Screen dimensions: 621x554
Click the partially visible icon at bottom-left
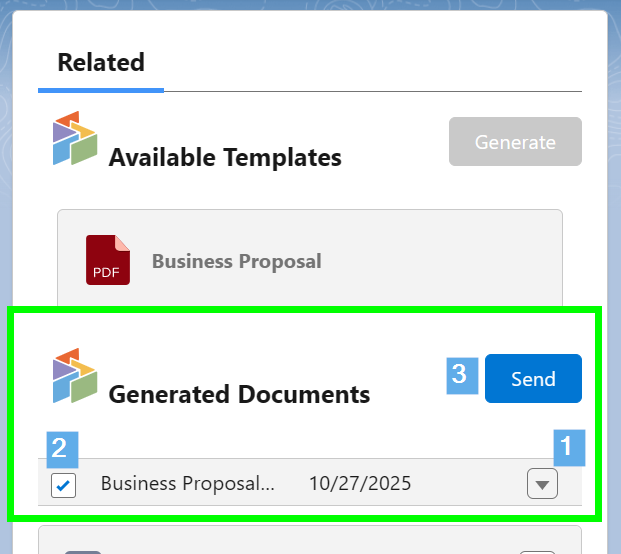tap(80, 550)
